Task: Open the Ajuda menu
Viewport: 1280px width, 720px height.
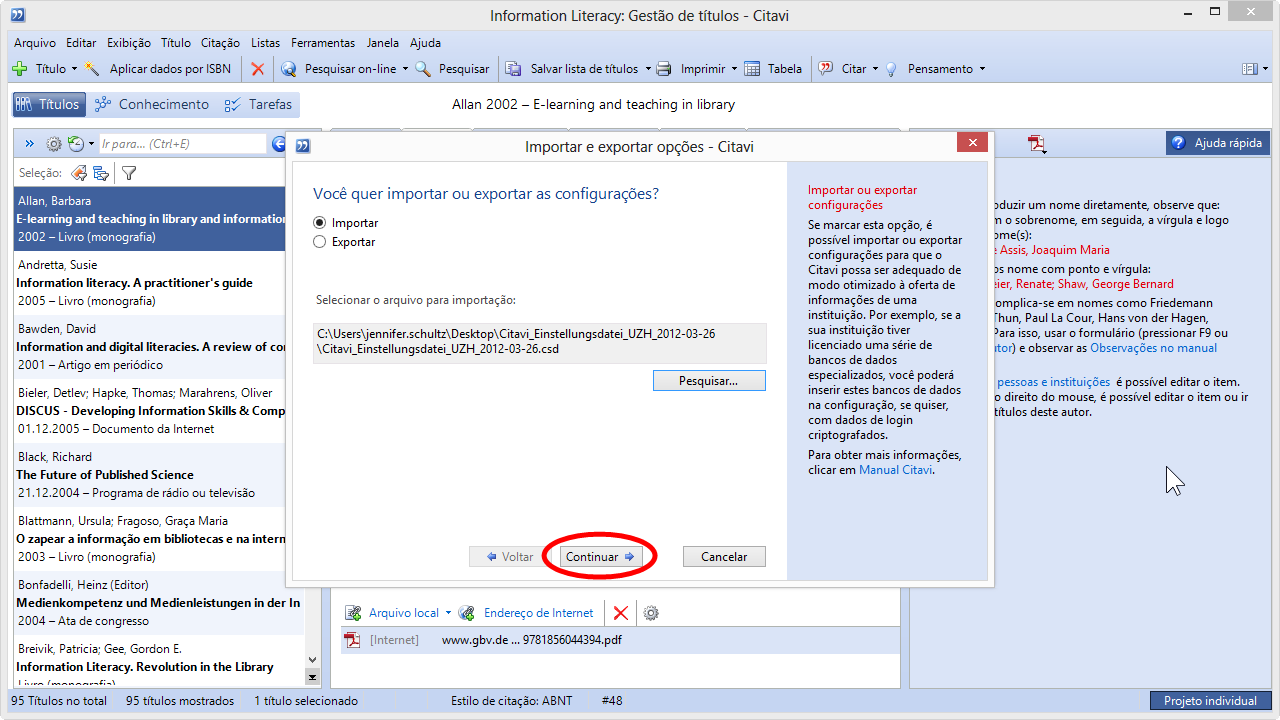Action: (425, 43)
